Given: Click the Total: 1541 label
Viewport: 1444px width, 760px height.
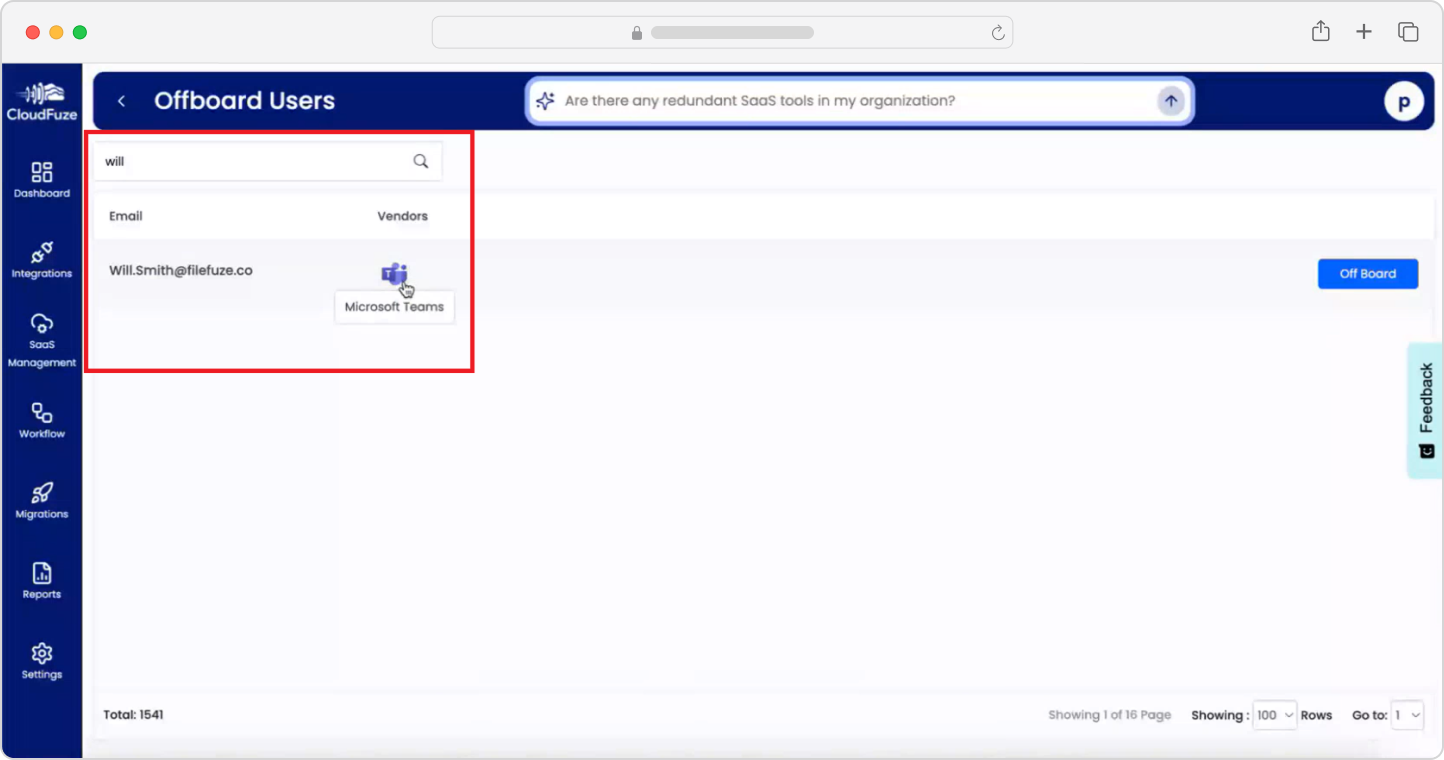Looking at the screenshot, I should click(x=133, y=715).
